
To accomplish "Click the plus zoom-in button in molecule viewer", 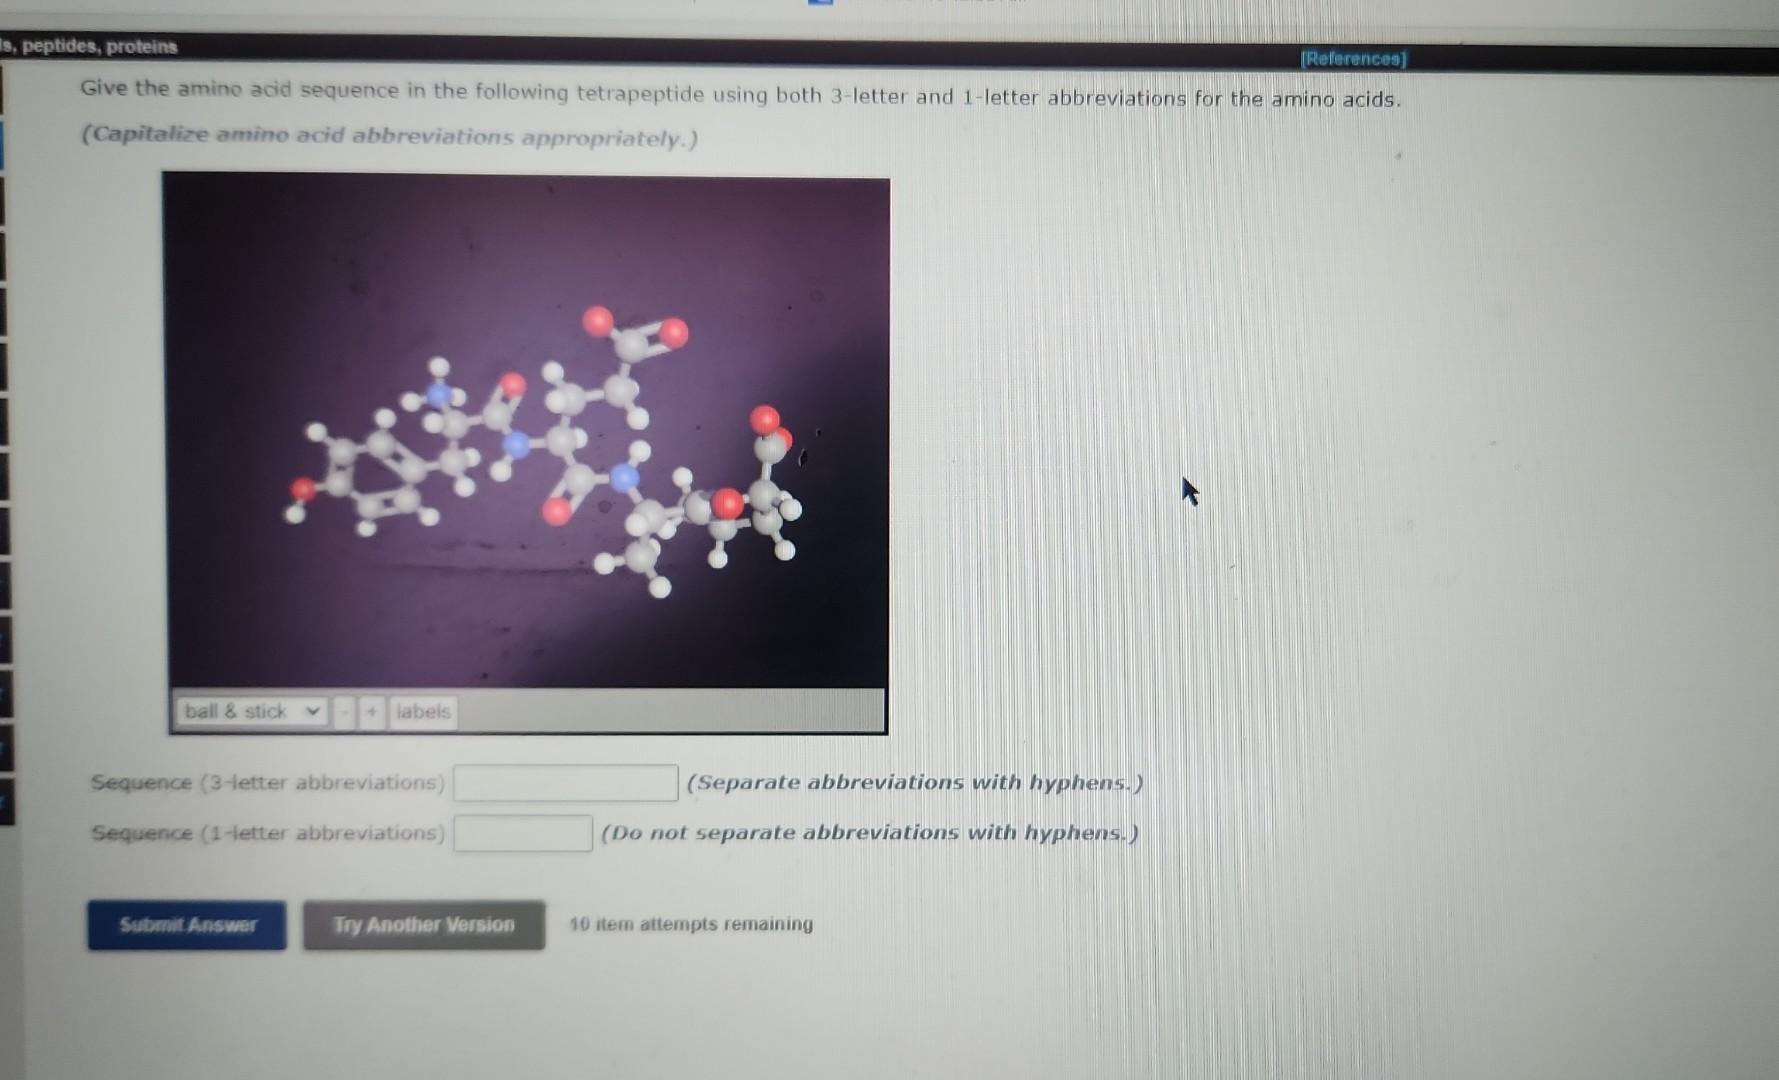I will pyautogui.click(x=371, y=713).
